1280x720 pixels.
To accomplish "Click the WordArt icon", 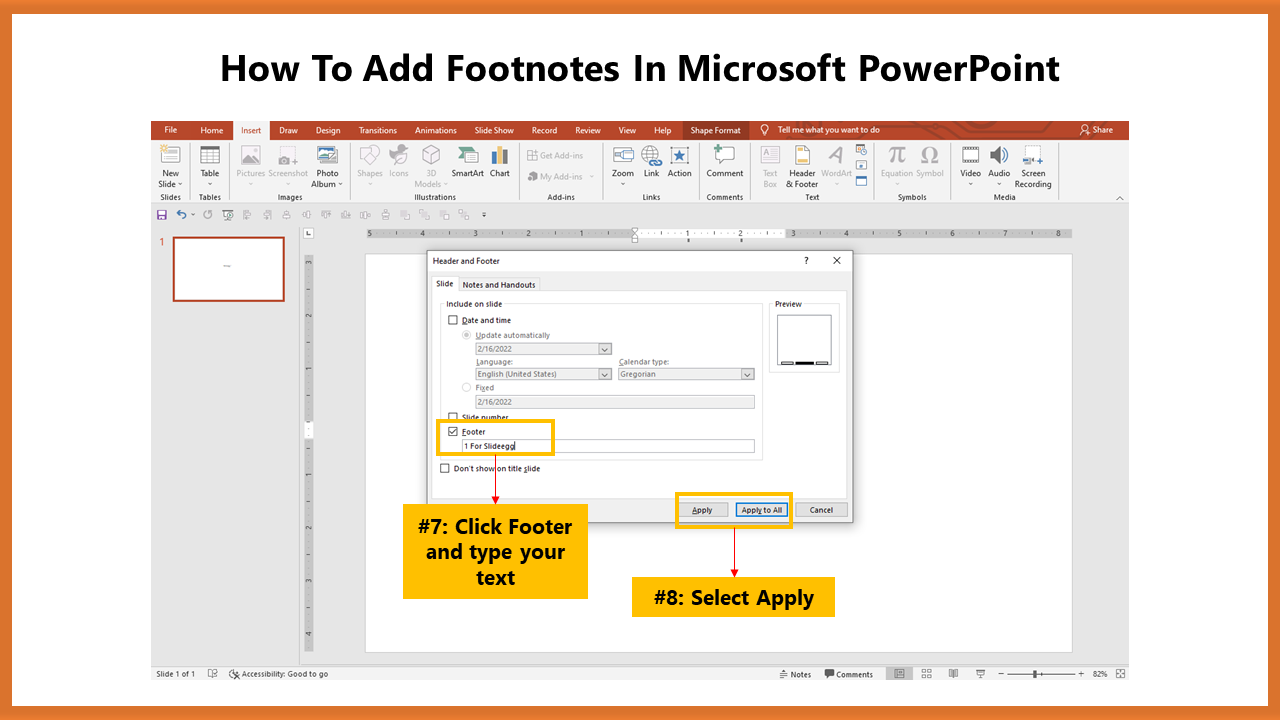I will pos(836,155).
